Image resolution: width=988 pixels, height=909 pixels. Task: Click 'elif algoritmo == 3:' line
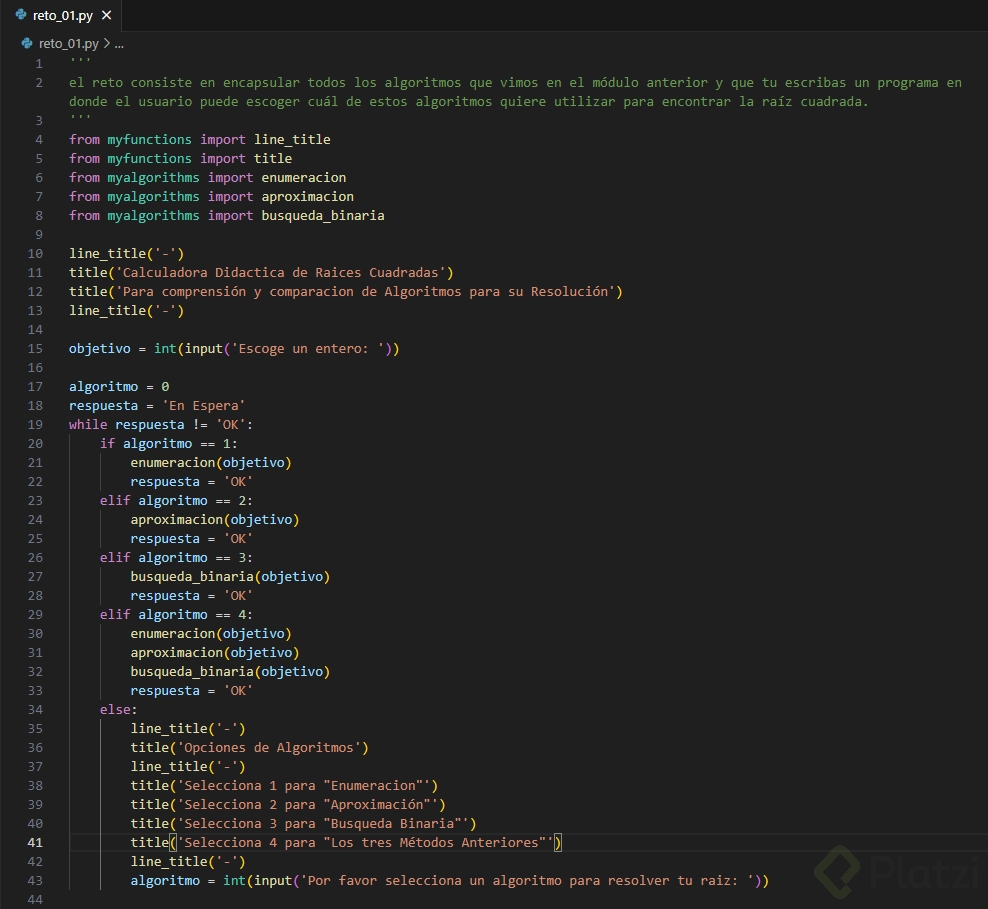[x=176, y=557]
